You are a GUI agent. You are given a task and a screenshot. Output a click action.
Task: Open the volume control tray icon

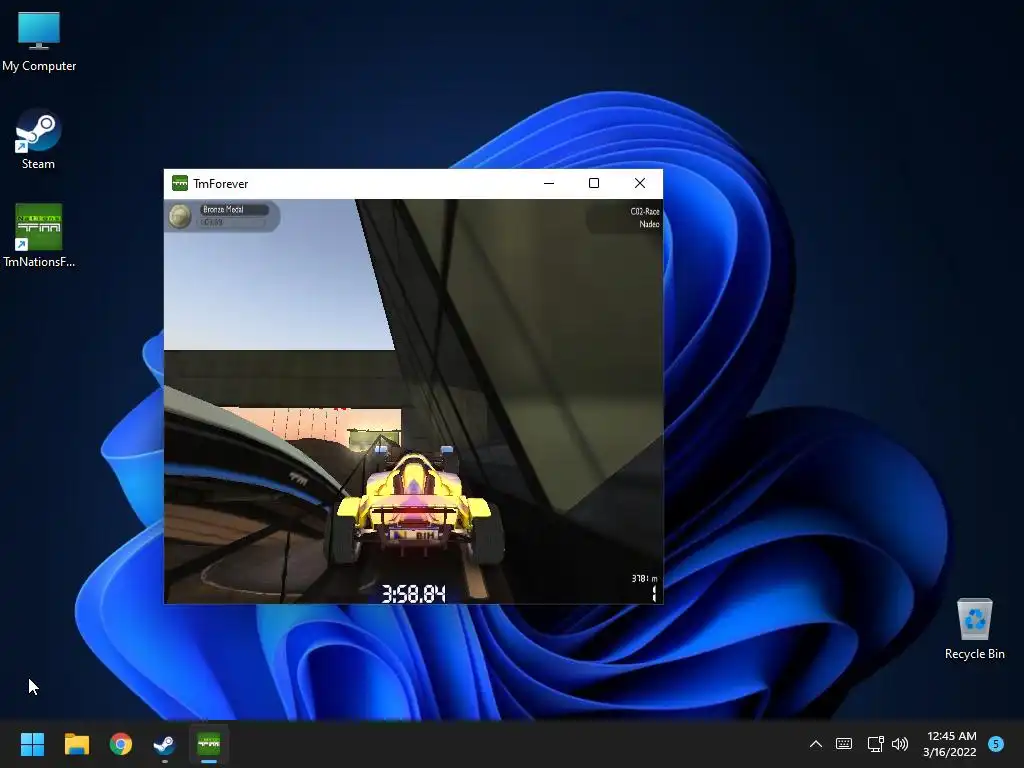900,744
